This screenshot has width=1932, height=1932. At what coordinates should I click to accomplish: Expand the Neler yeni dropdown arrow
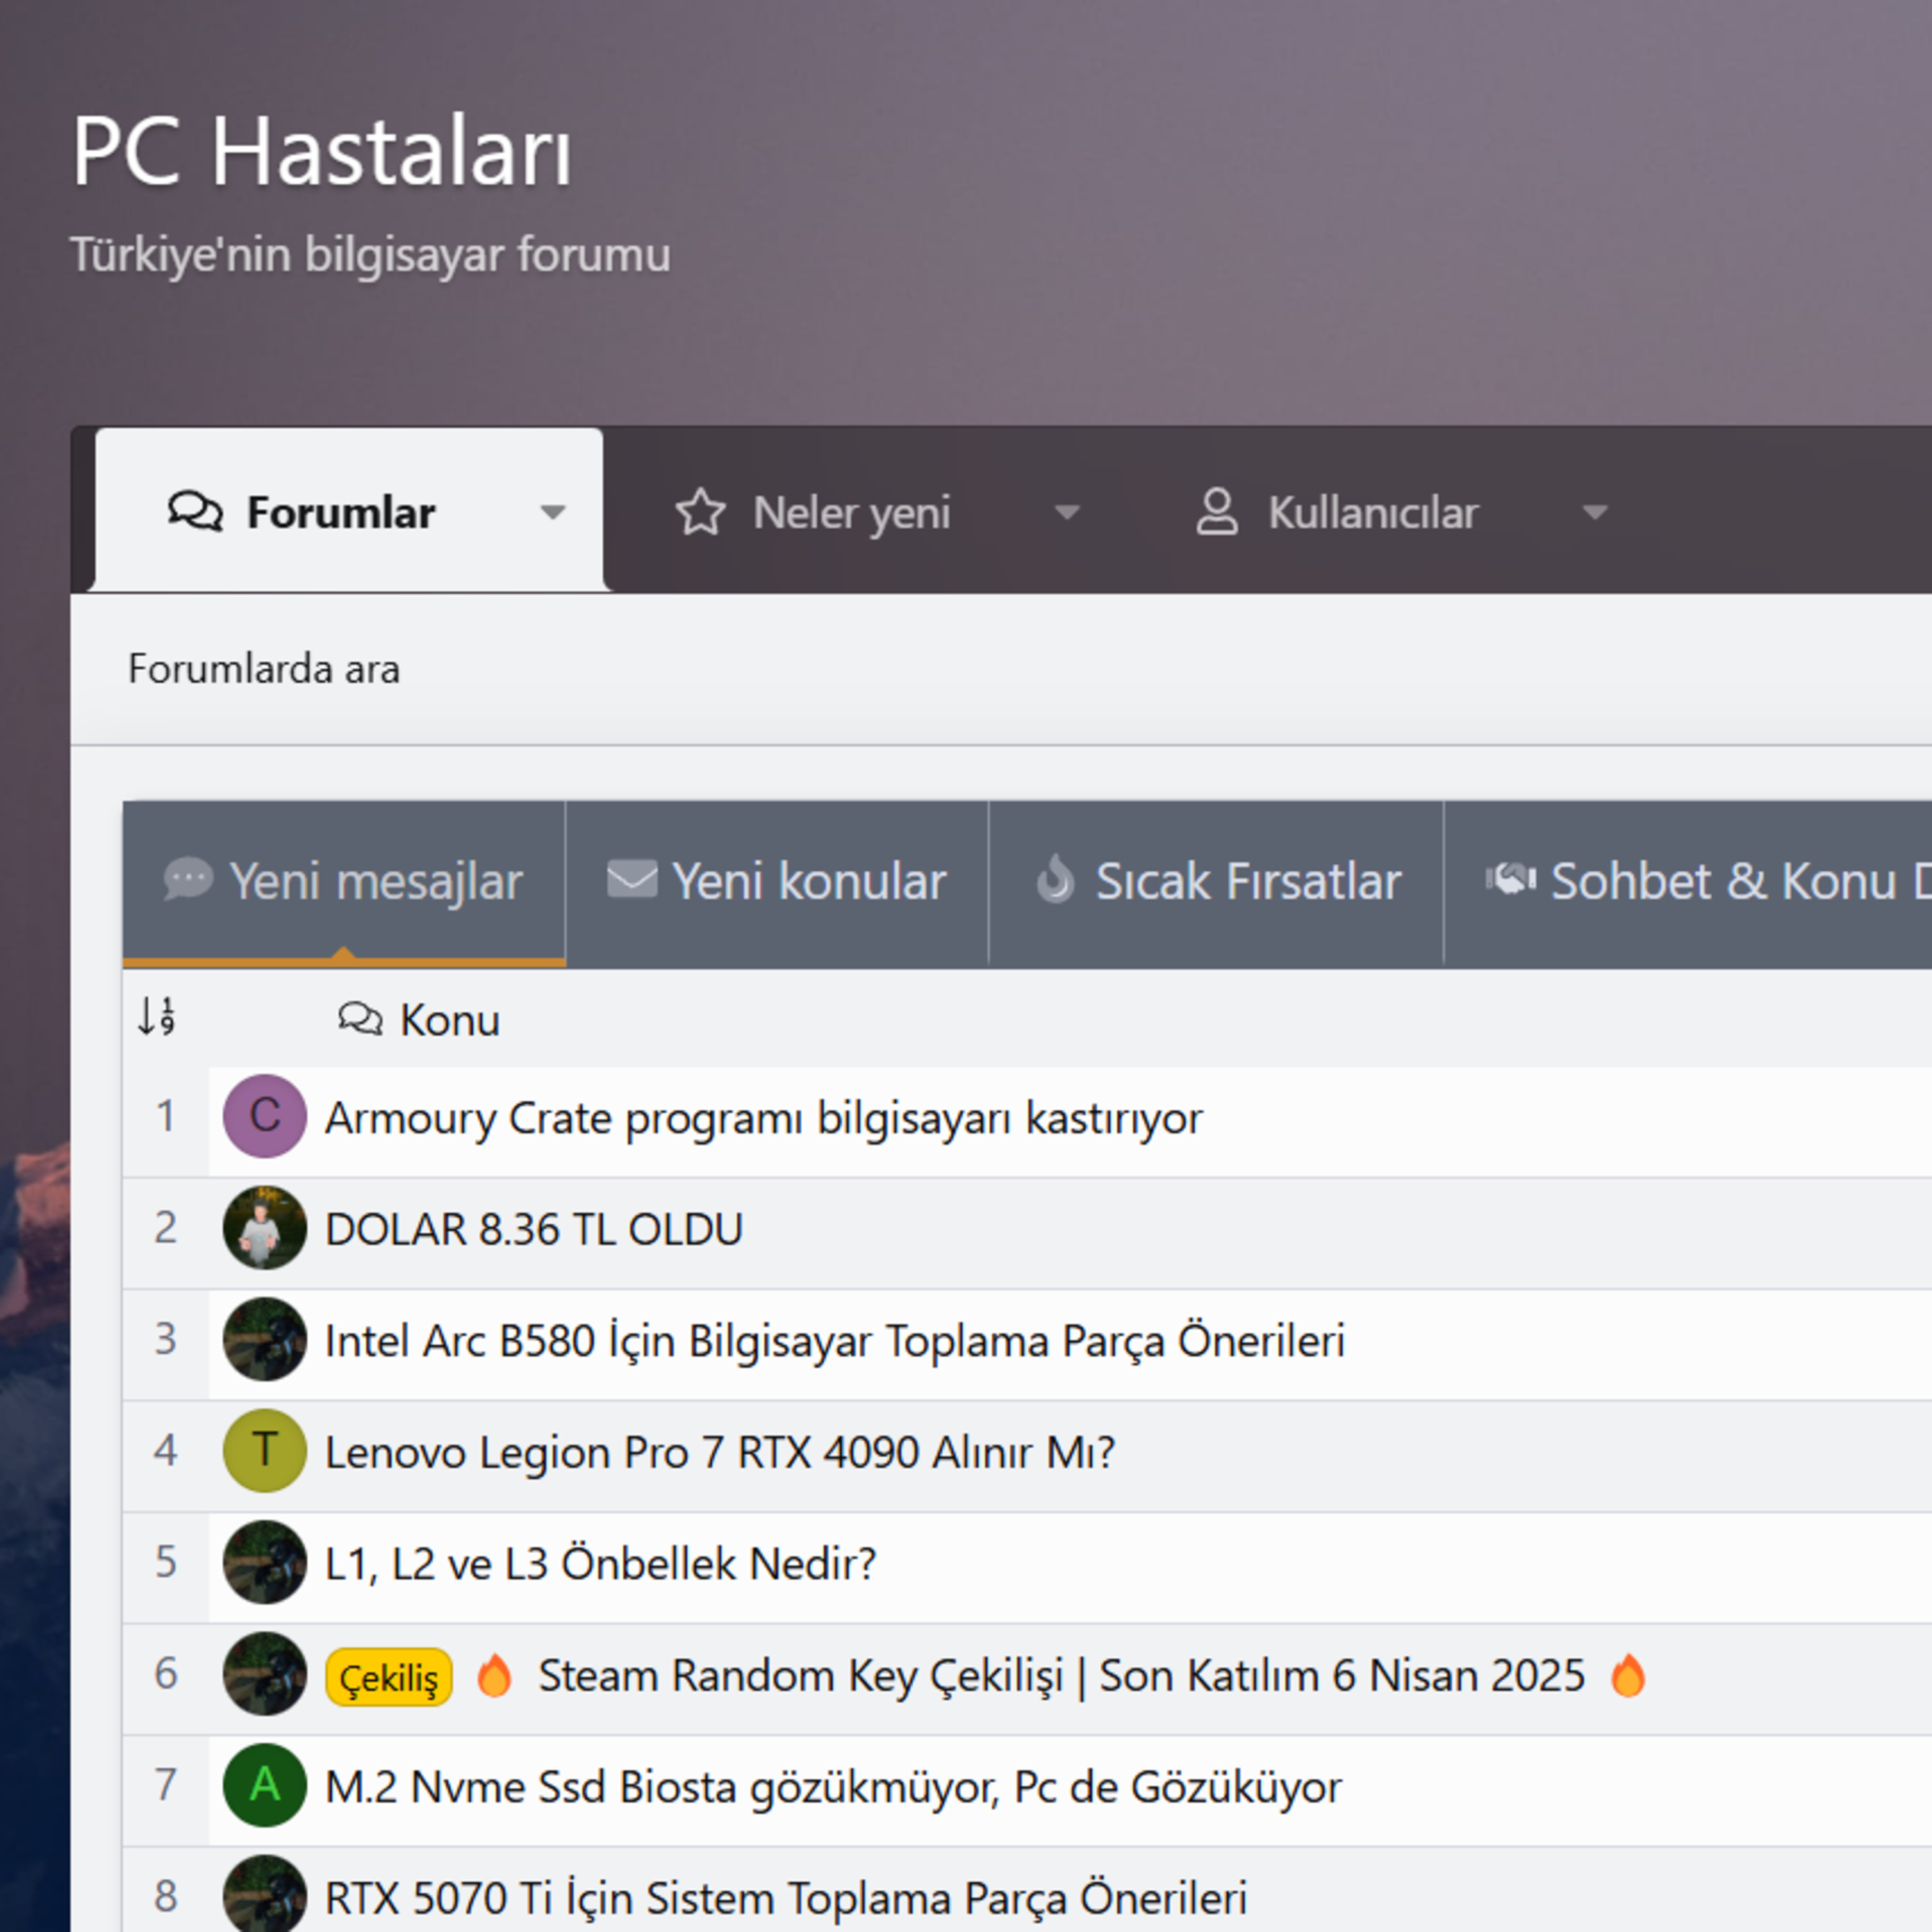(1067, 513)
